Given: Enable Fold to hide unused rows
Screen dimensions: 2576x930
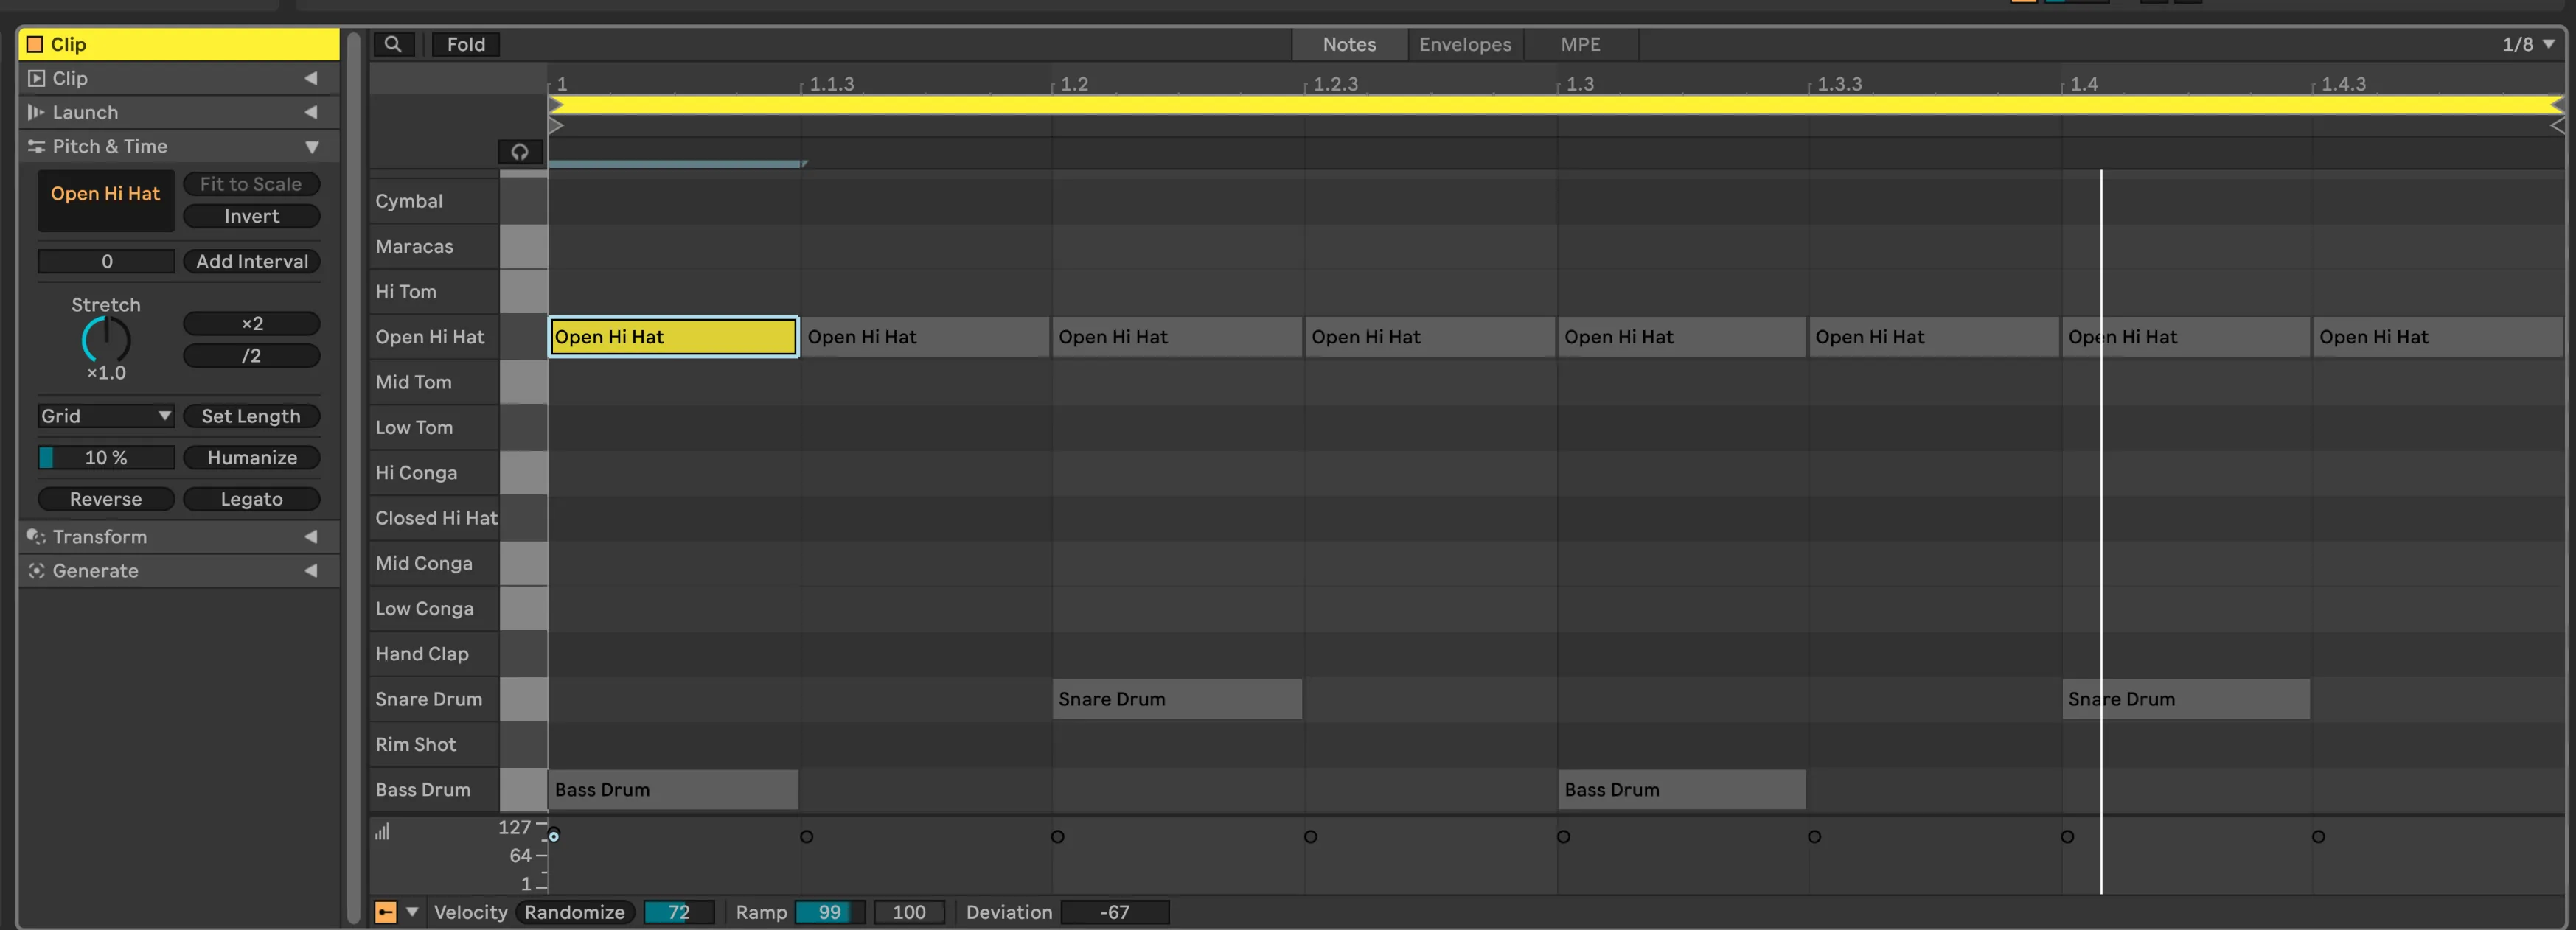Looking at the screenshot, I should [465, 44].
